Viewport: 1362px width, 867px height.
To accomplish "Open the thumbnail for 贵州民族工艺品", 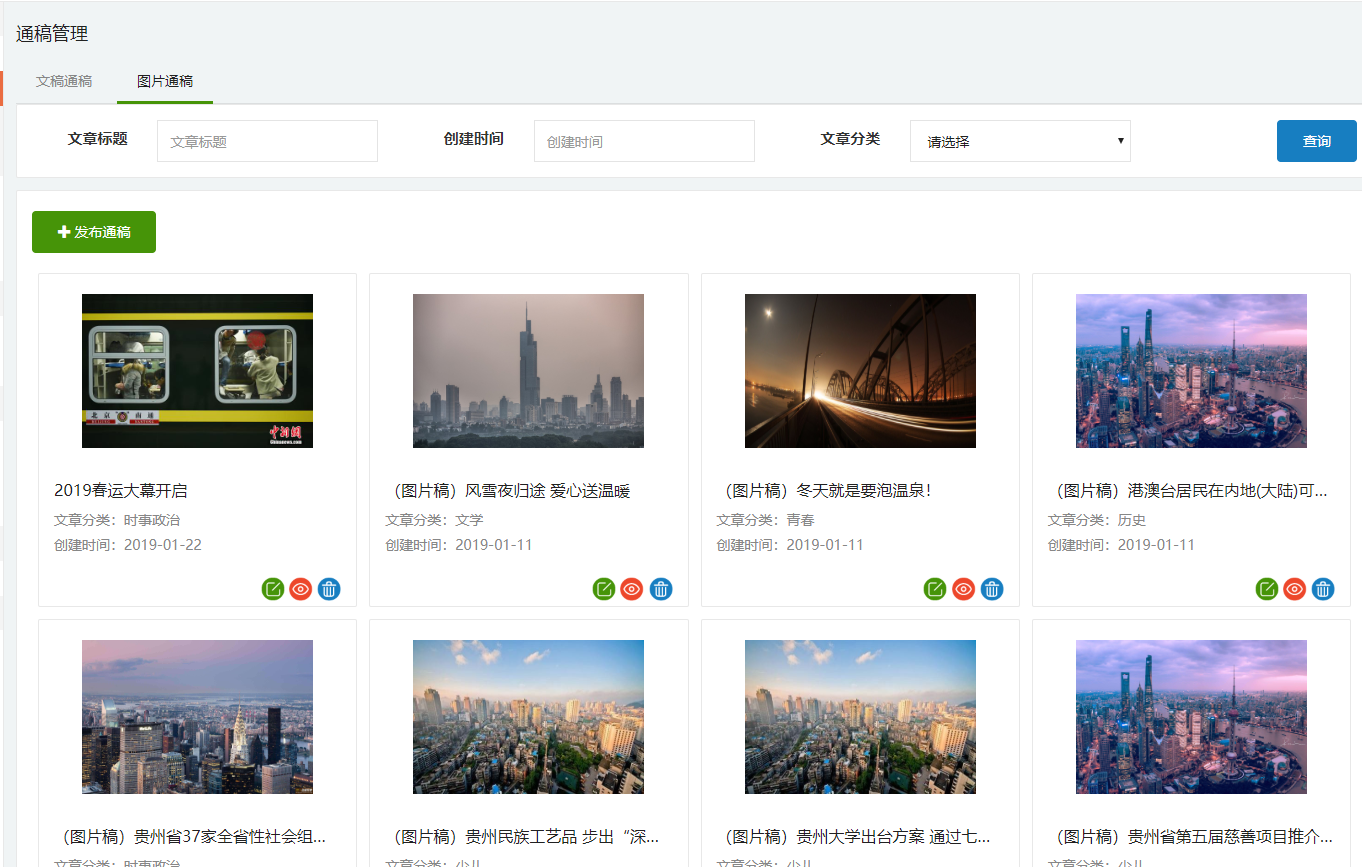I will (528, 717).
